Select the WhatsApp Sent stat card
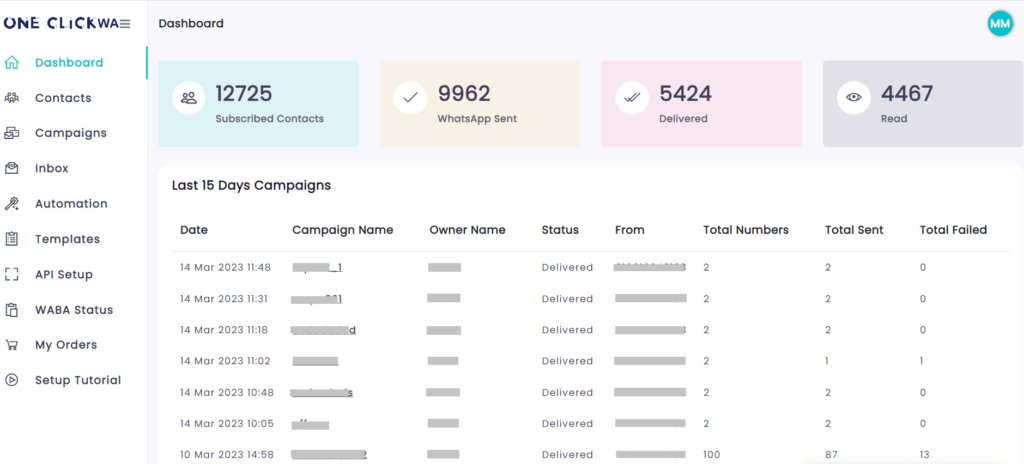Image resolution: width=1024 pixels, height=464 pixels. click(x=479, y=104)
